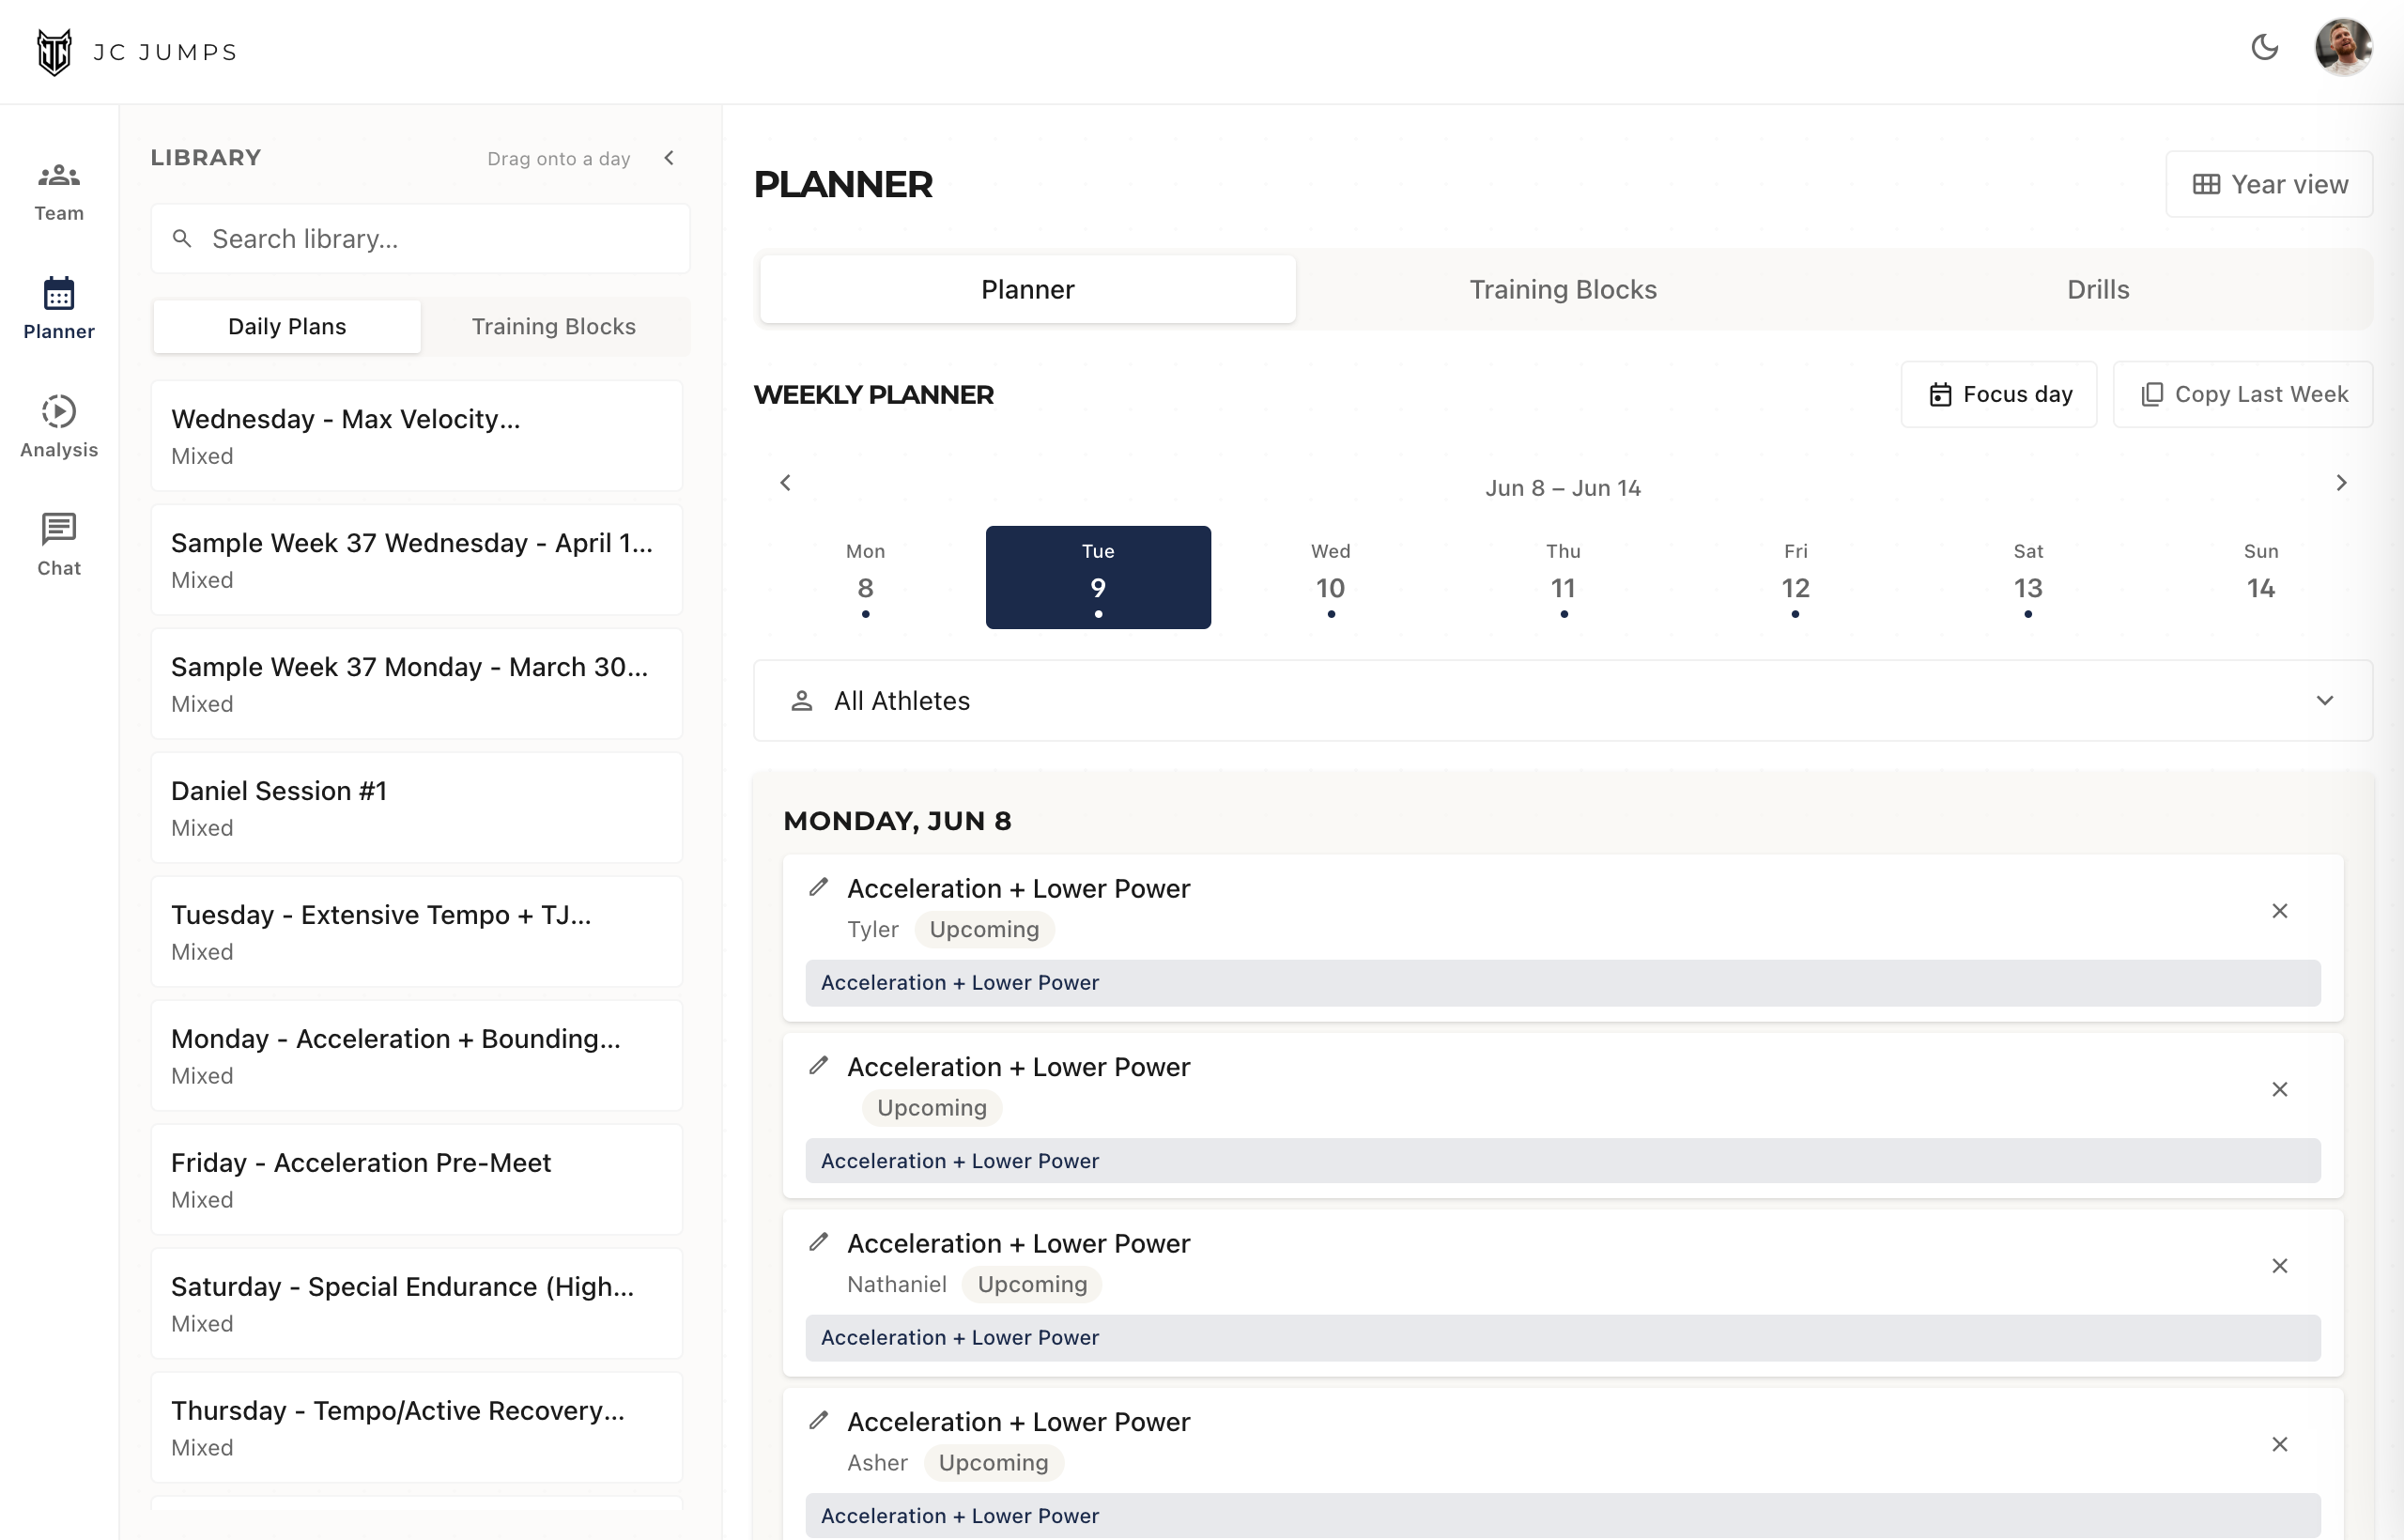Open the Team sidebar section
This screenshot has width=2404, height=1540.
click(59, 192)
